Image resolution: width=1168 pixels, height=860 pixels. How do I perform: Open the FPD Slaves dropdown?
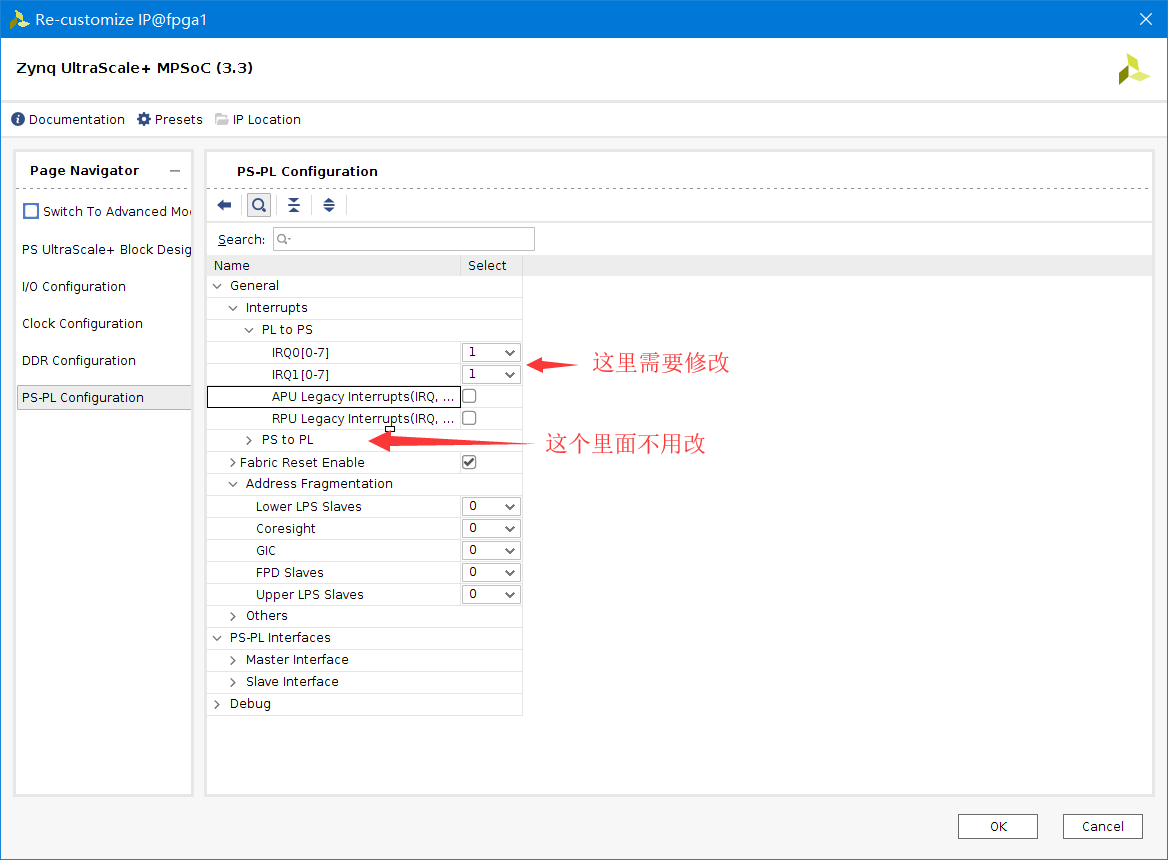point(491,573)
